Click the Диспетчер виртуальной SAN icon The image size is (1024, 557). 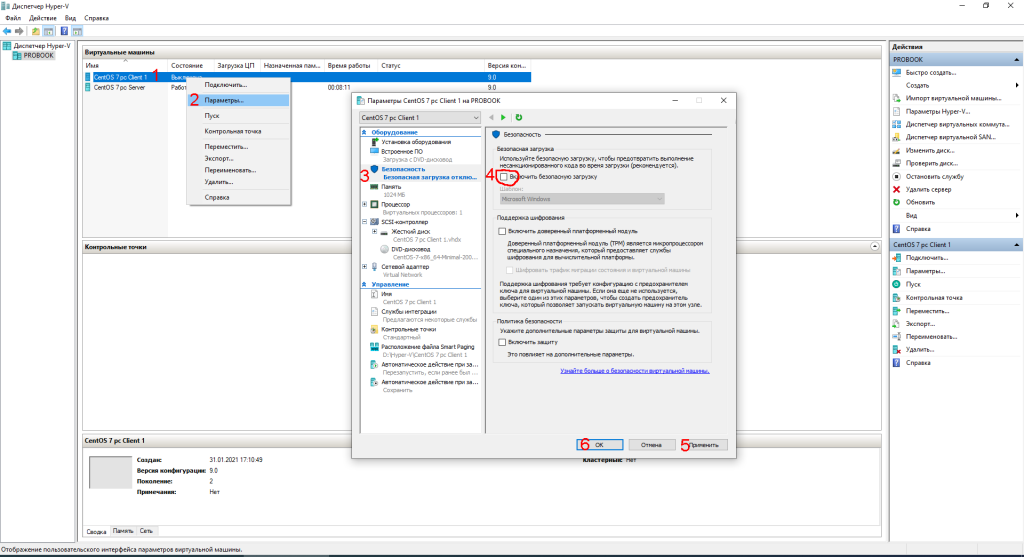(897, 137)
